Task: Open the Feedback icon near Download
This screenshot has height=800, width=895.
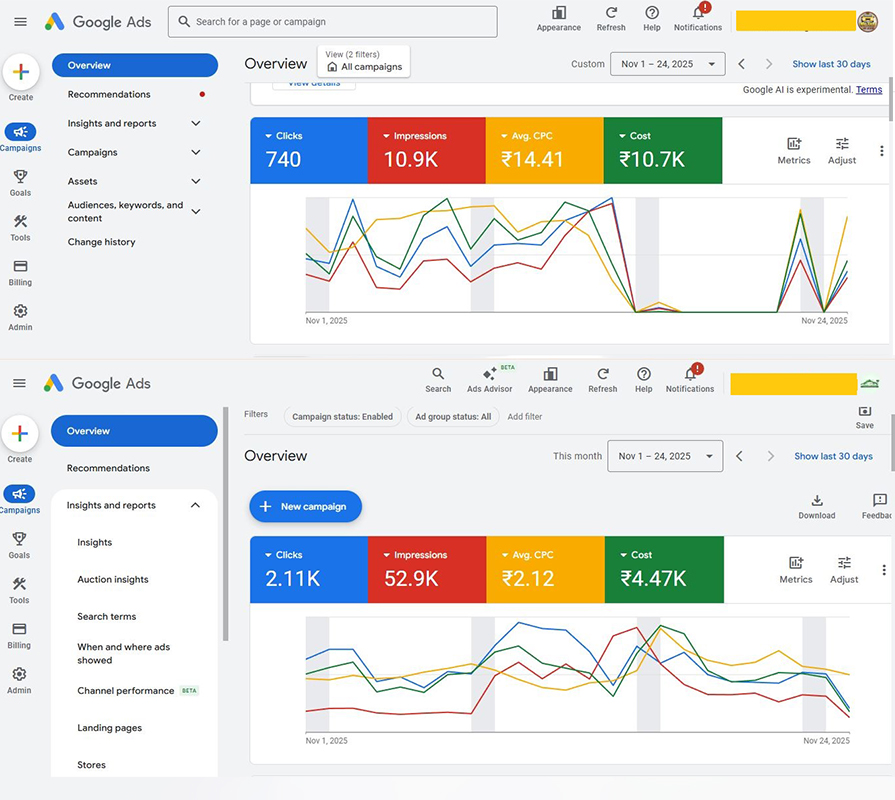Action: tap(879, 501)
